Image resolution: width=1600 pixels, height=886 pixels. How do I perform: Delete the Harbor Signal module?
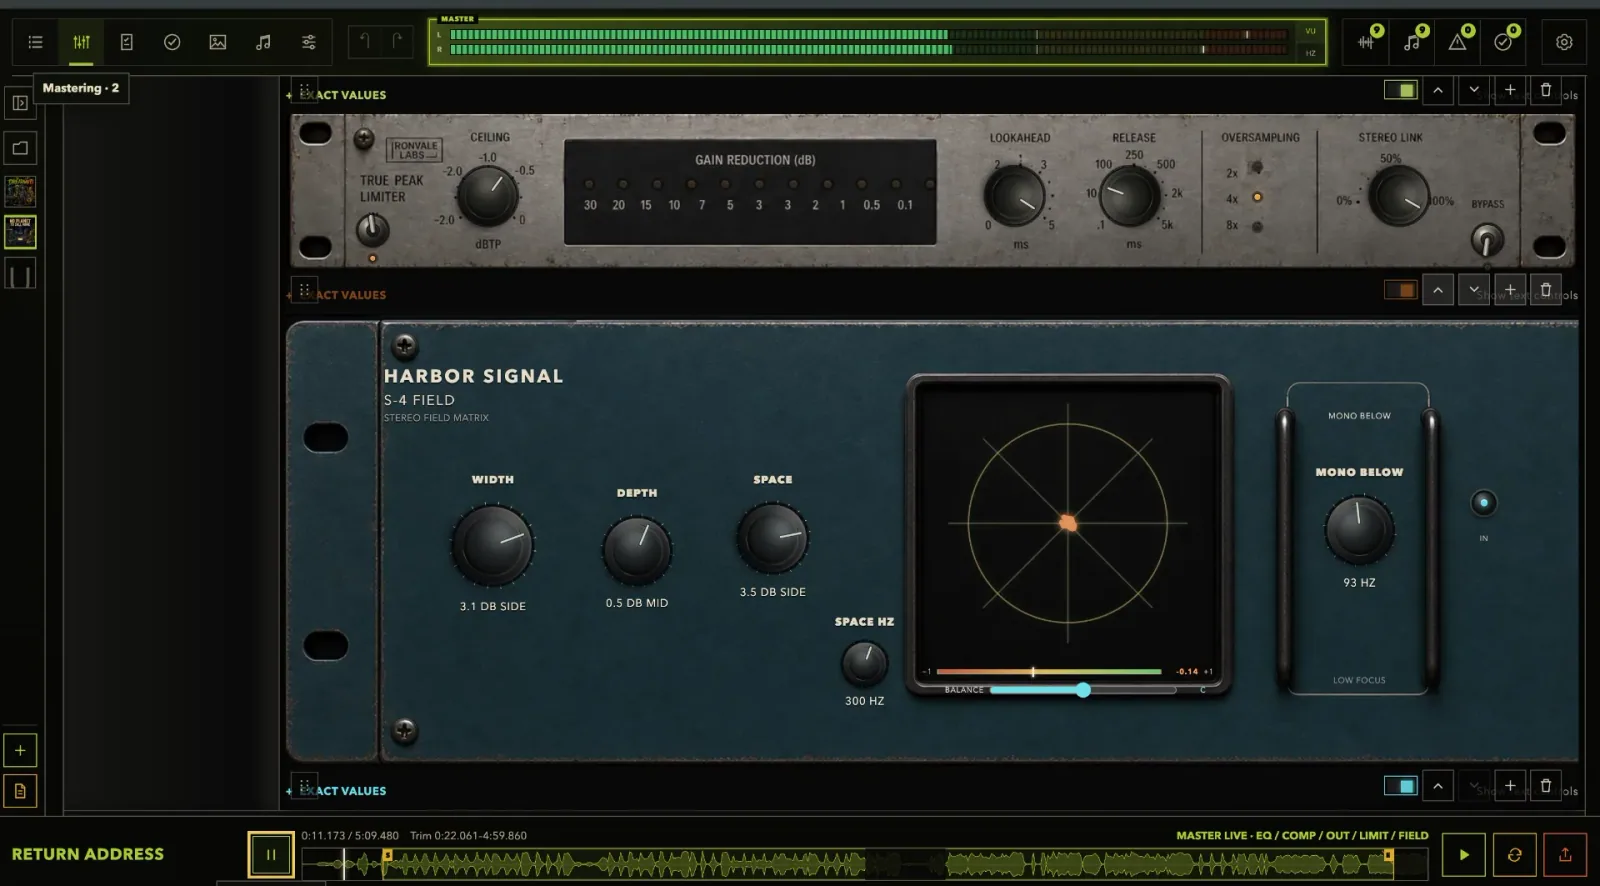(1546, 290)
